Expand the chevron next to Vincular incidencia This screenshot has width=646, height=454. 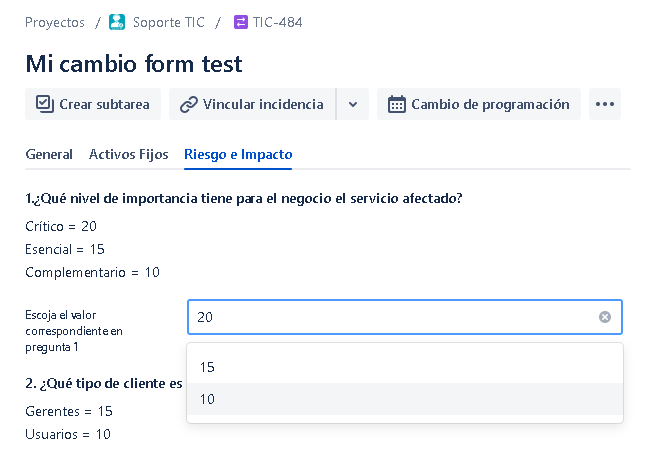pos(353,104)
